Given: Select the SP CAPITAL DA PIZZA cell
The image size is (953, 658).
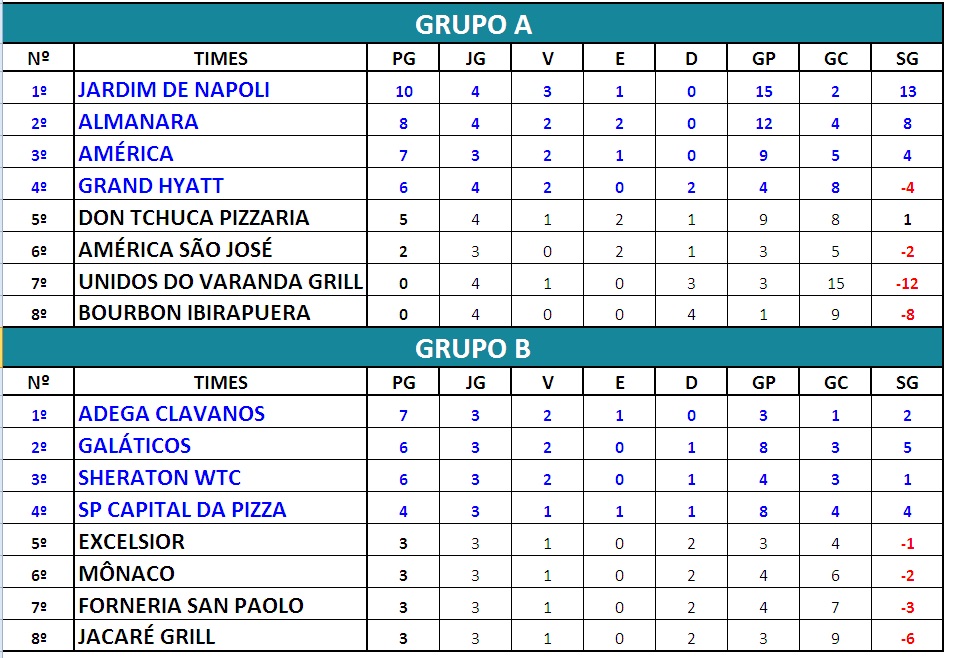Looking at the screenshot, I should coord(221,509).
